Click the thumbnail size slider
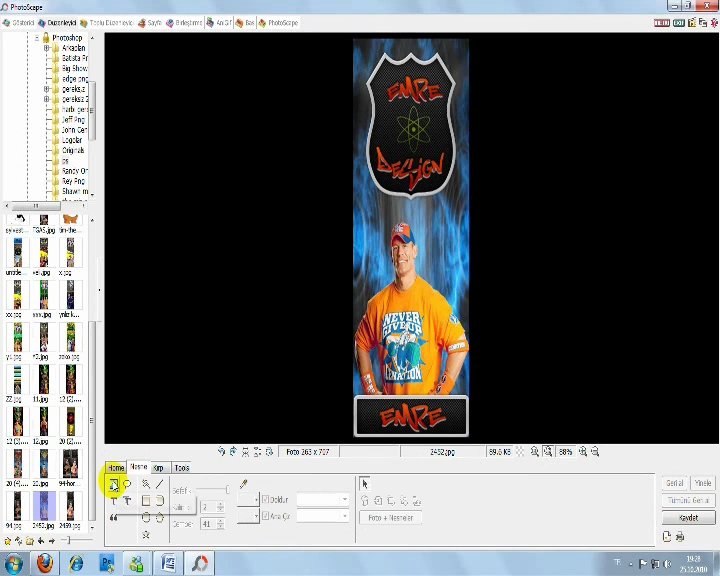 point(68,541)
